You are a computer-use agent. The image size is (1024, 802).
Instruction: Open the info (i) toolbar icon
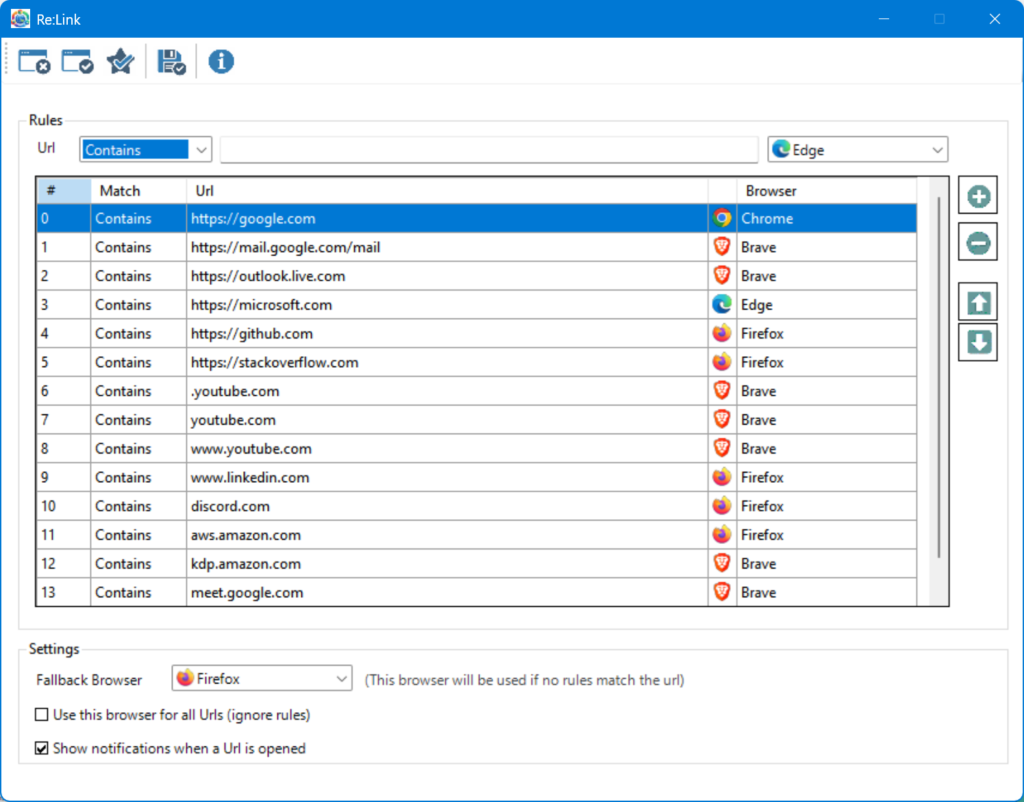(221, 62)
